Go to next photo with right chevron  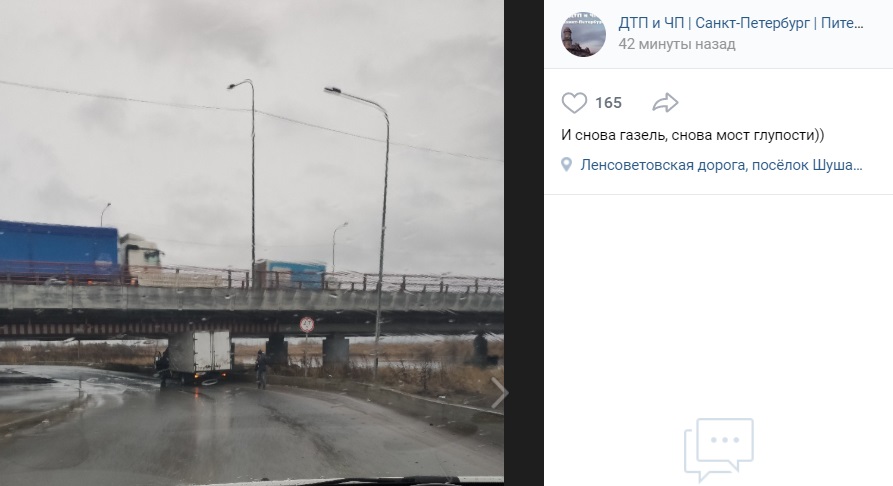pos(498,393)
